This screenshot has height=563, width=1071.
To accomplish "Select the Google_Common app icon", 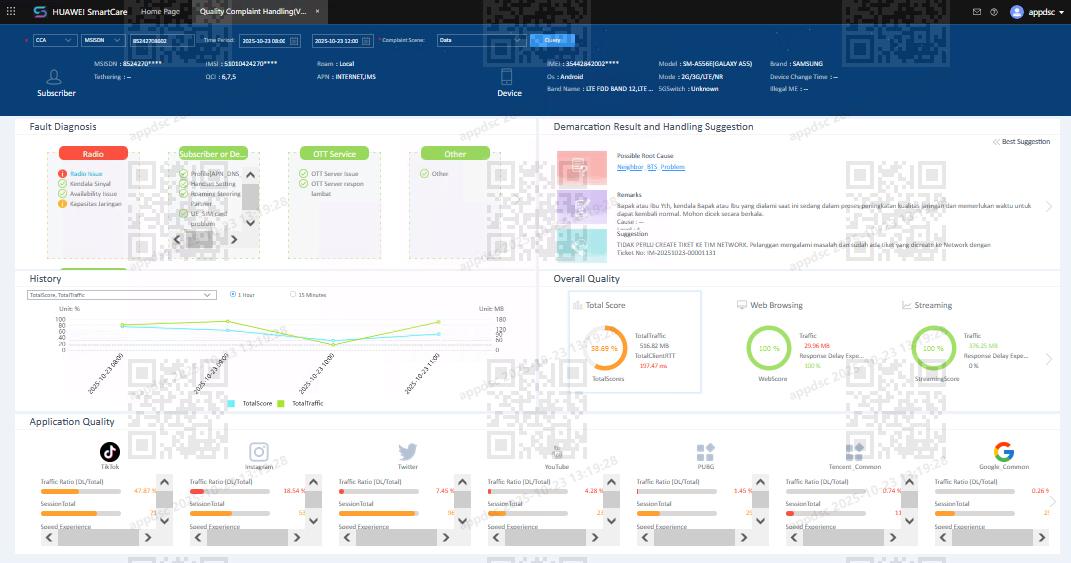I will pos(1003,452).
